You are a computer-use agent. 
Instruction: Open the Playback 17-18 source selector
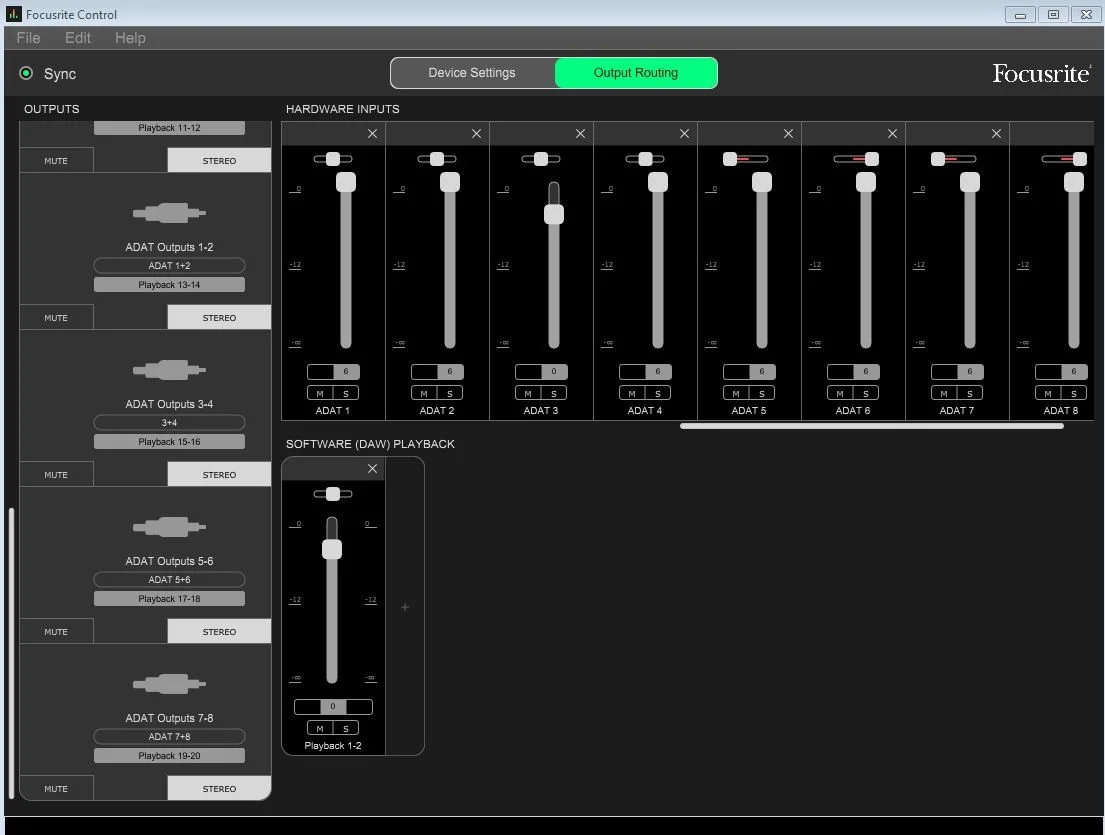click(169, 599)
